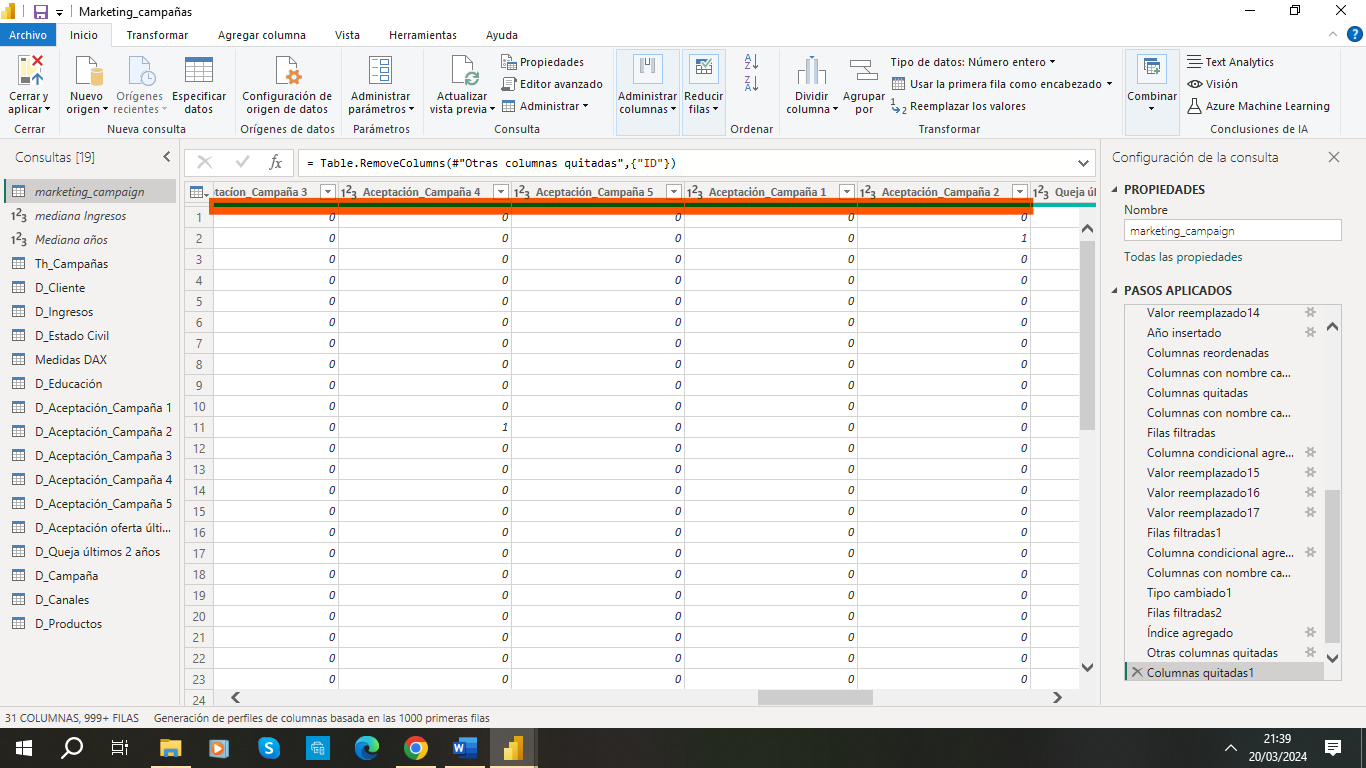1366x768 pixels.
Task: Switch to the Herramientas tab
Action: pyautogui.click(x=423, y=35)
